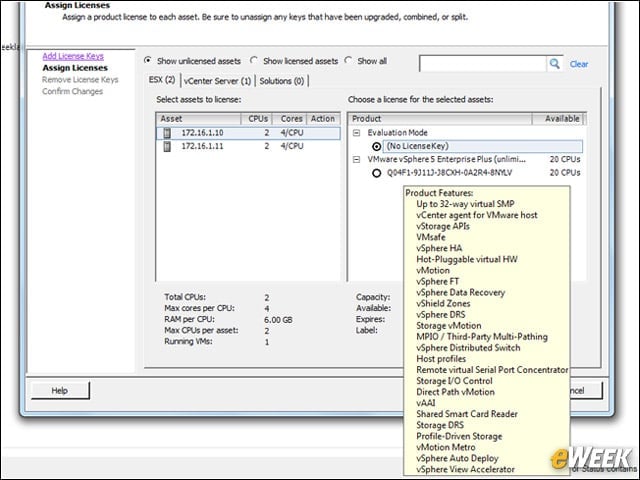
Task: Focus the license search input field
Action: click(x=483, y=64)
